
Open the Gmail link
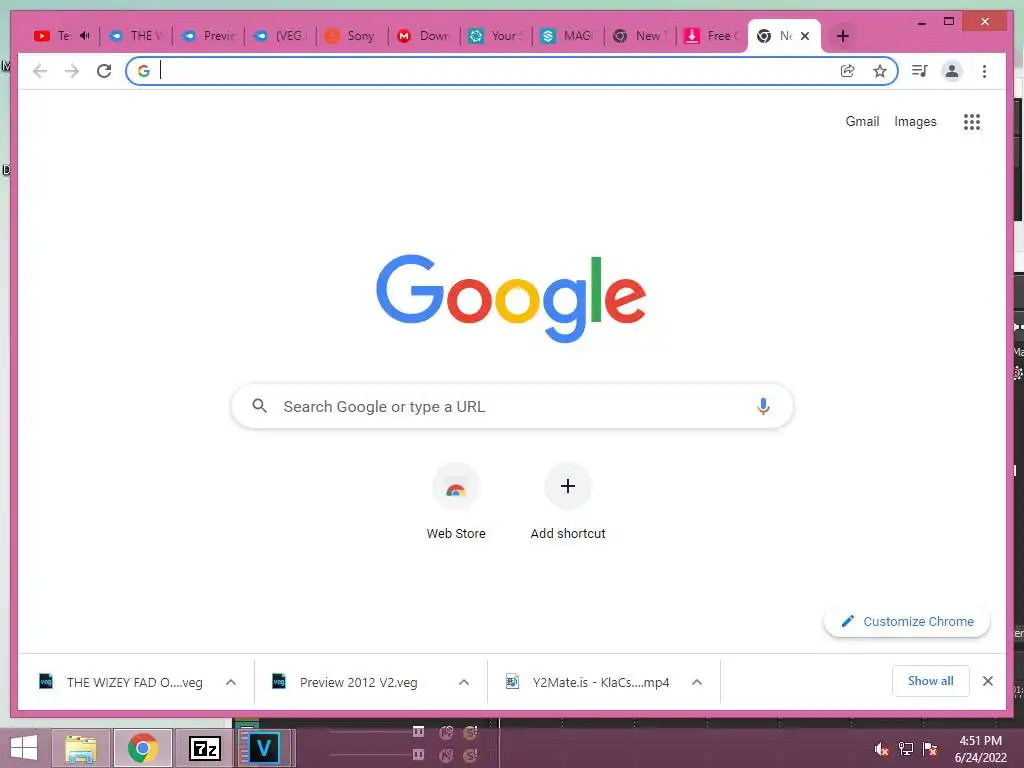pos(862,121)
